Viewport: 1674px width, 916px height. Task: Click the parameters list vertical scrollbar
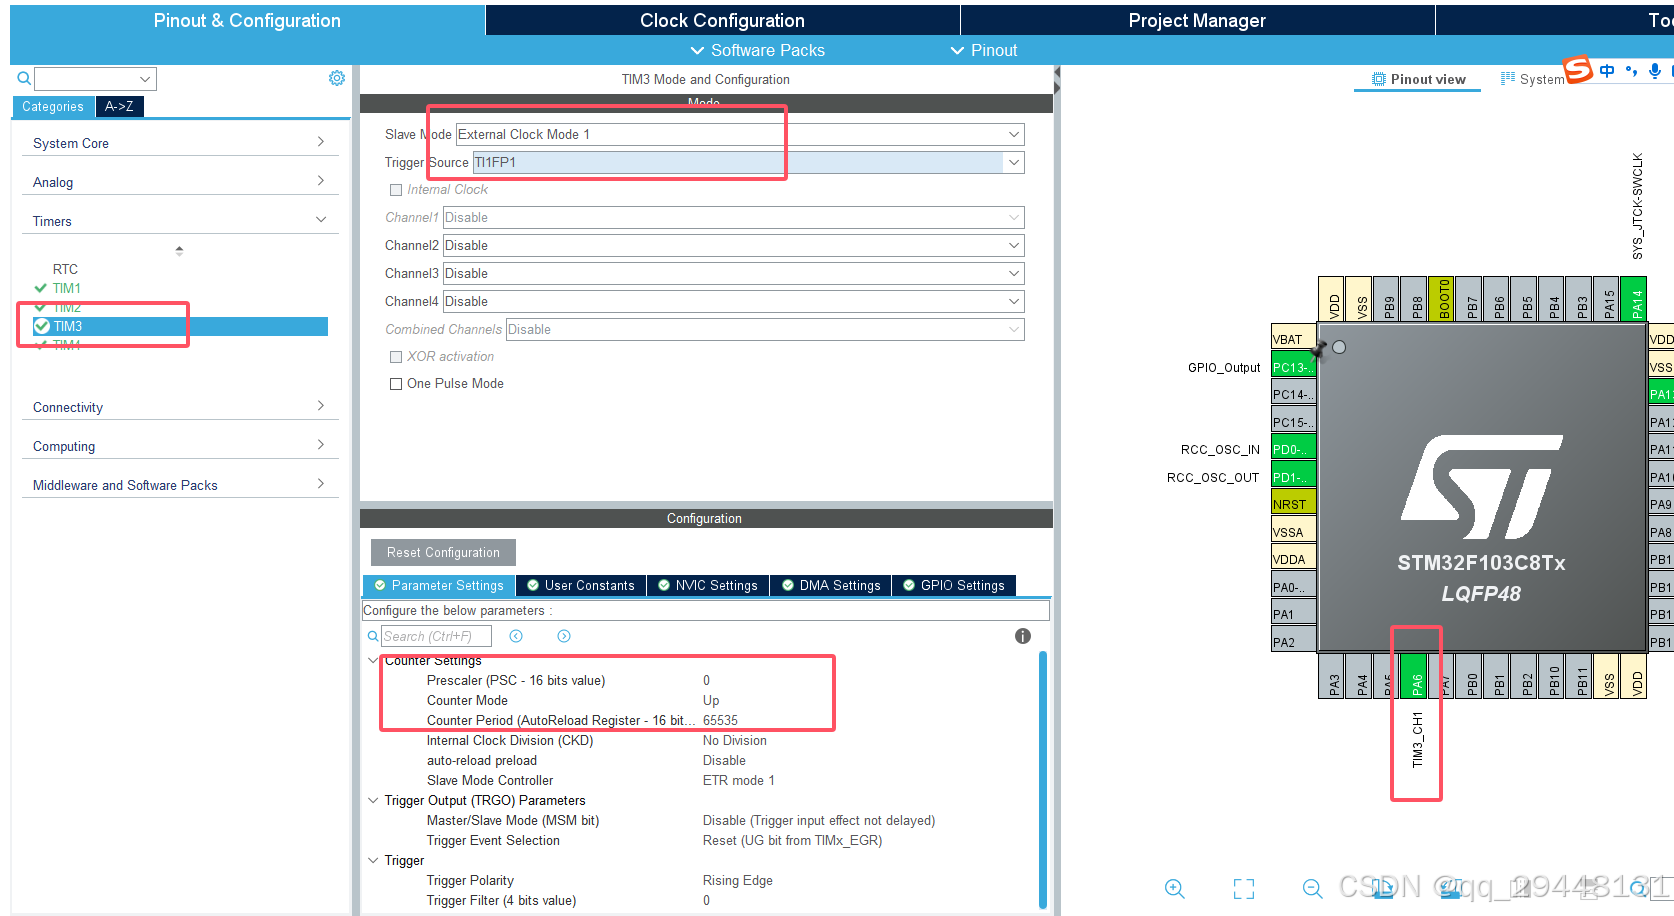(x=1043, y=780)
